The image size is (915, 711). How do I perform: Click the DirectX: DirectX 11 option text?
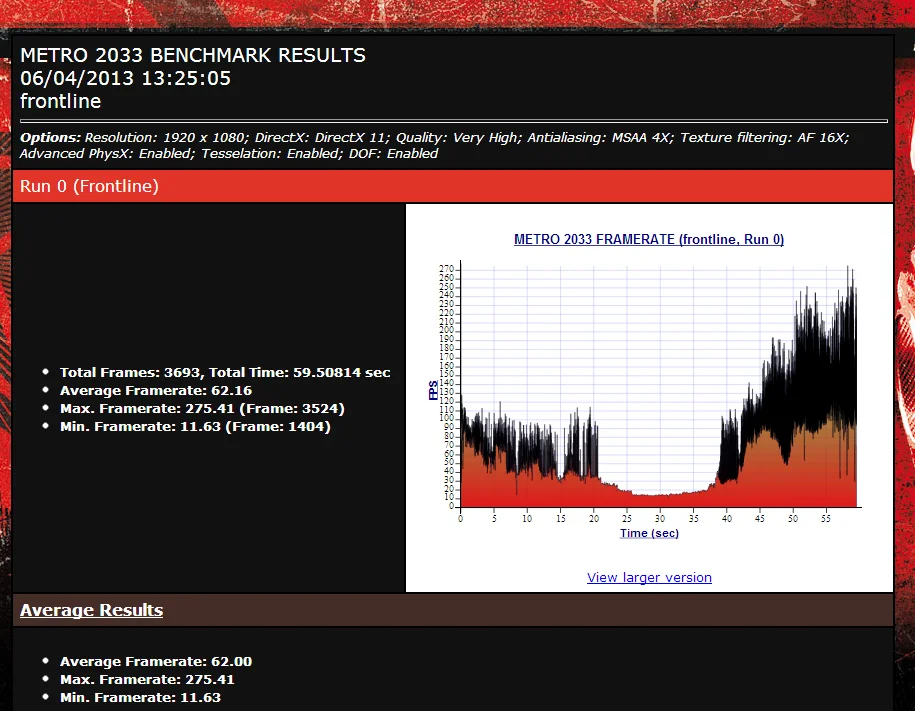[x=323, y=138]
